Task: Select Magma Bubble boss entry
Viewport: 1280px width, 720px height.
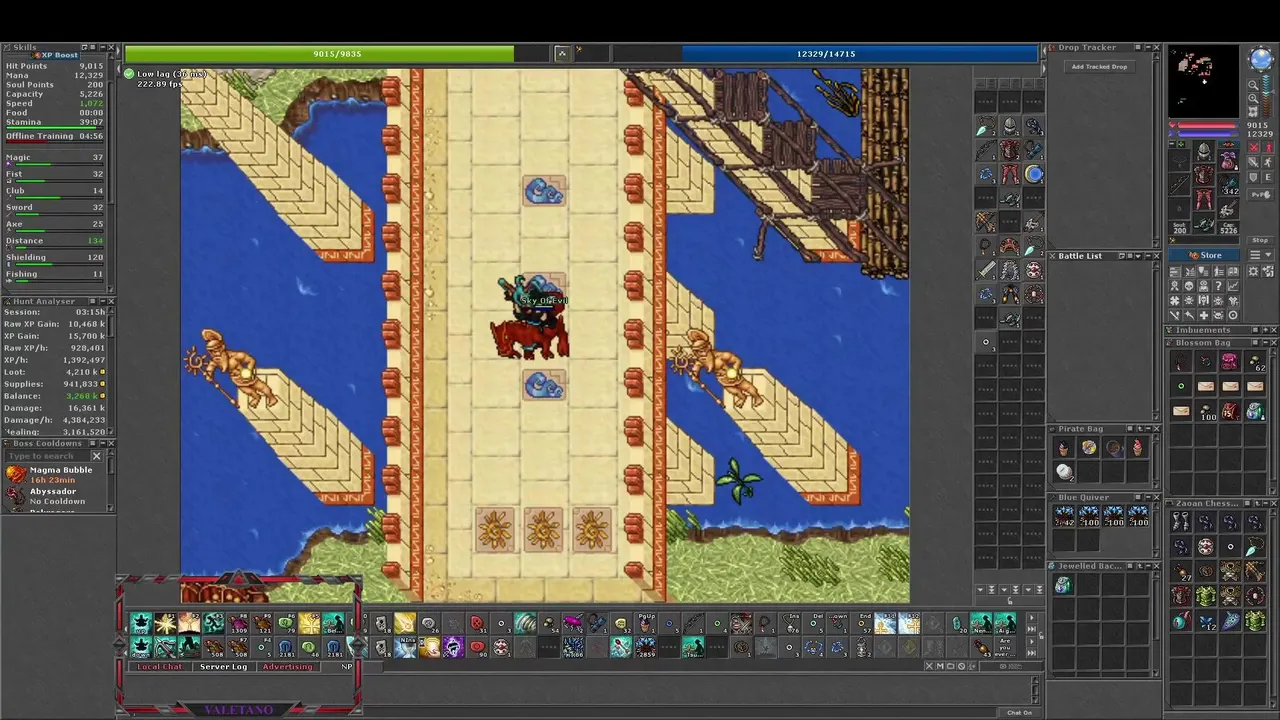Action: click(x=58, y=474)
